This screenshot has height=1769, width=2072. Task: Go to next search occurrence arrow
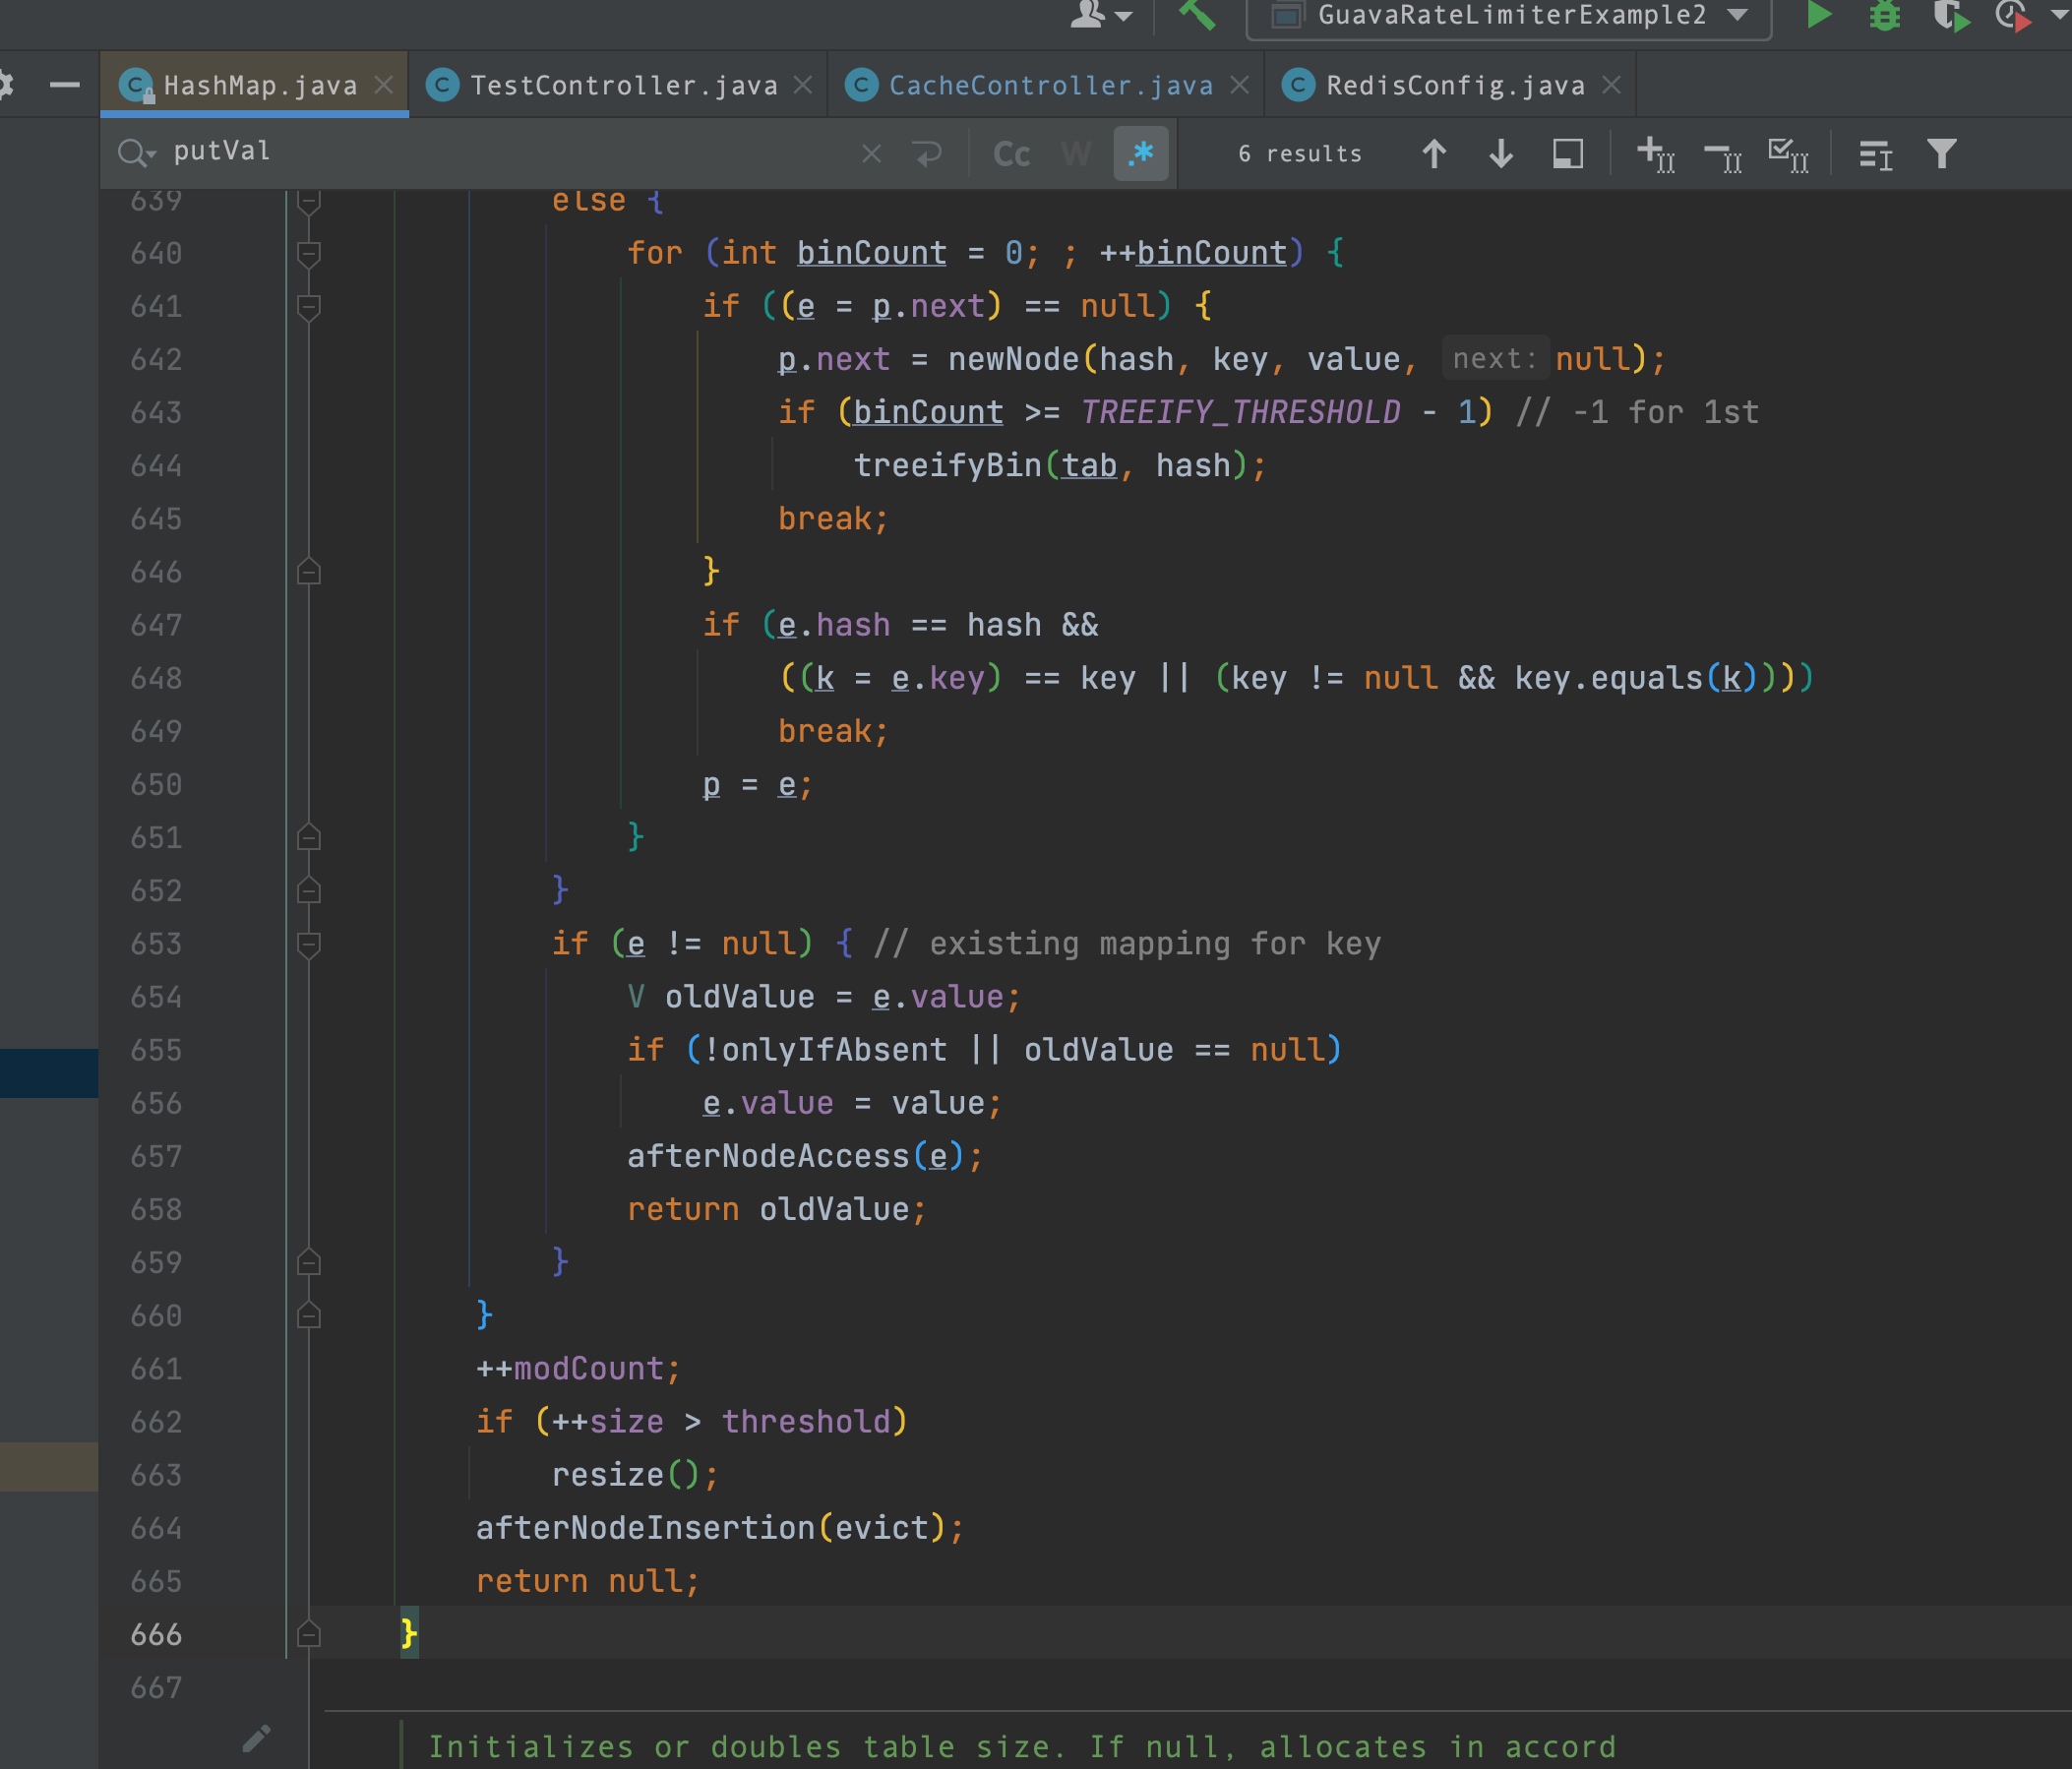point(1500,154)
